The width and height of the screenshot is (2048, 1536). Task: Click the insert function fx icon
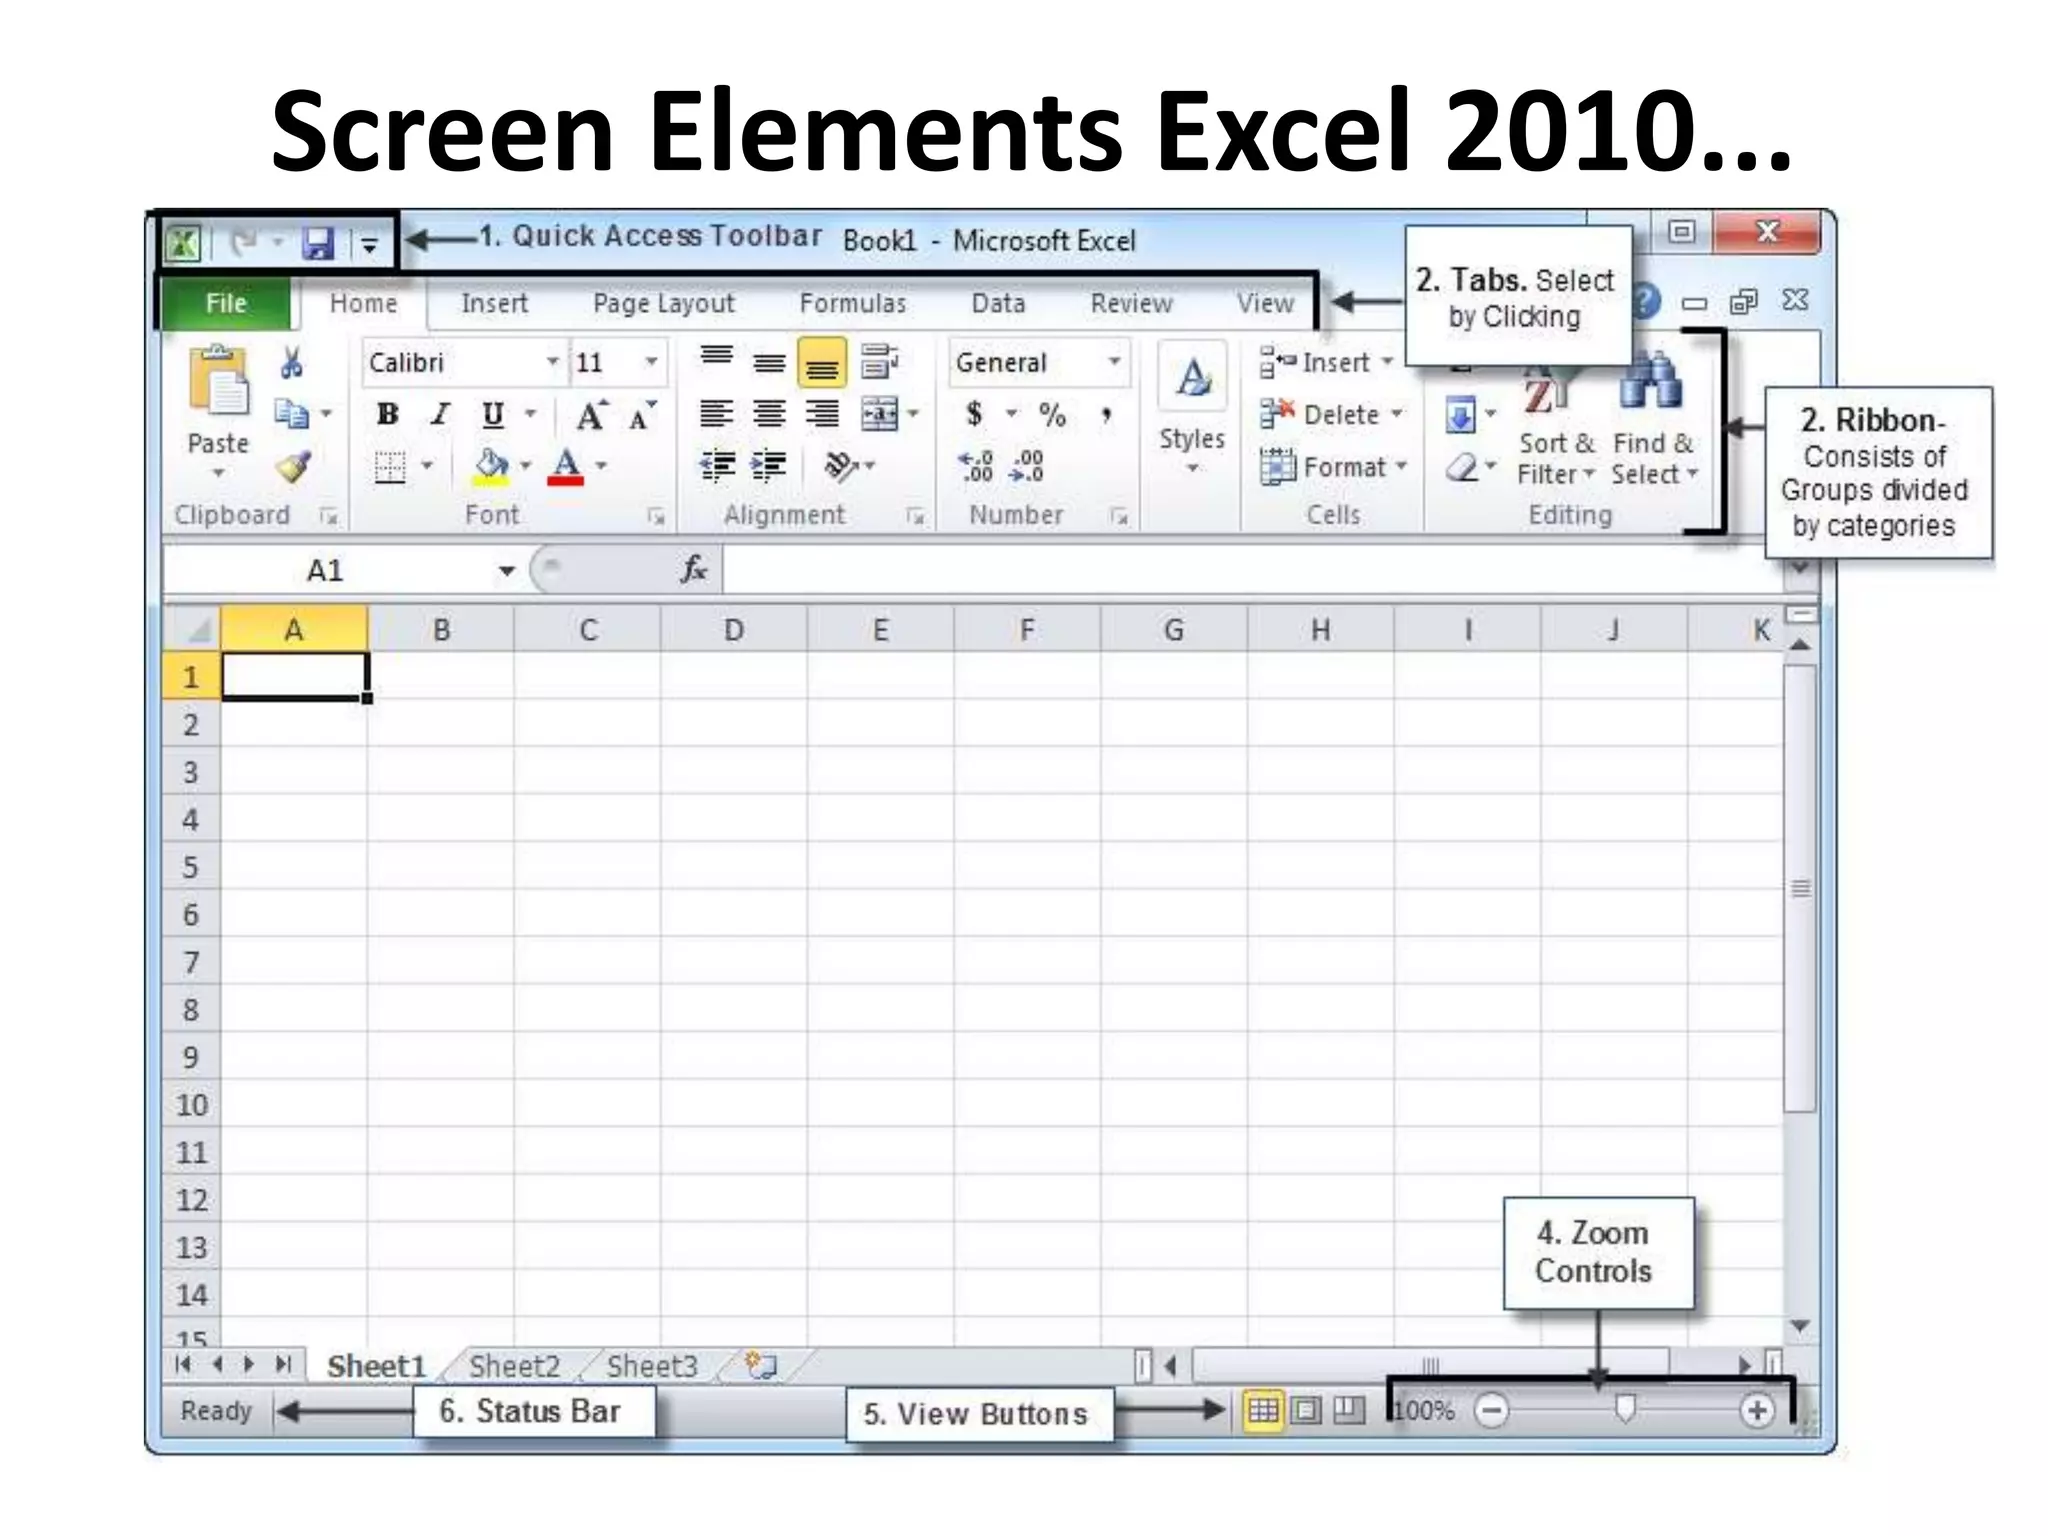tap(693, 570)
